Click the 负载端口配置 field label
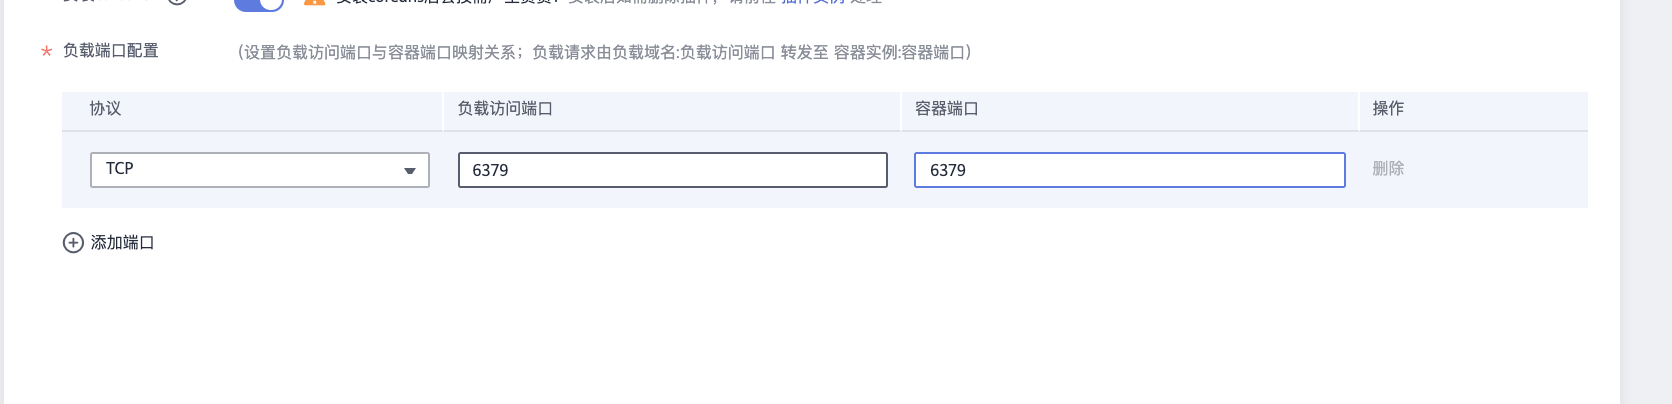The image size is (1672, 404). coord(110,51)
